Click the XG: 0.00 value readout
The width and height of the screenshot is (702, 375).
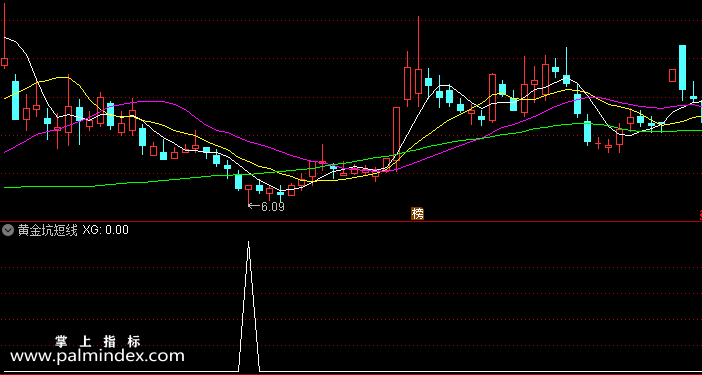click(x=106, y=230)
